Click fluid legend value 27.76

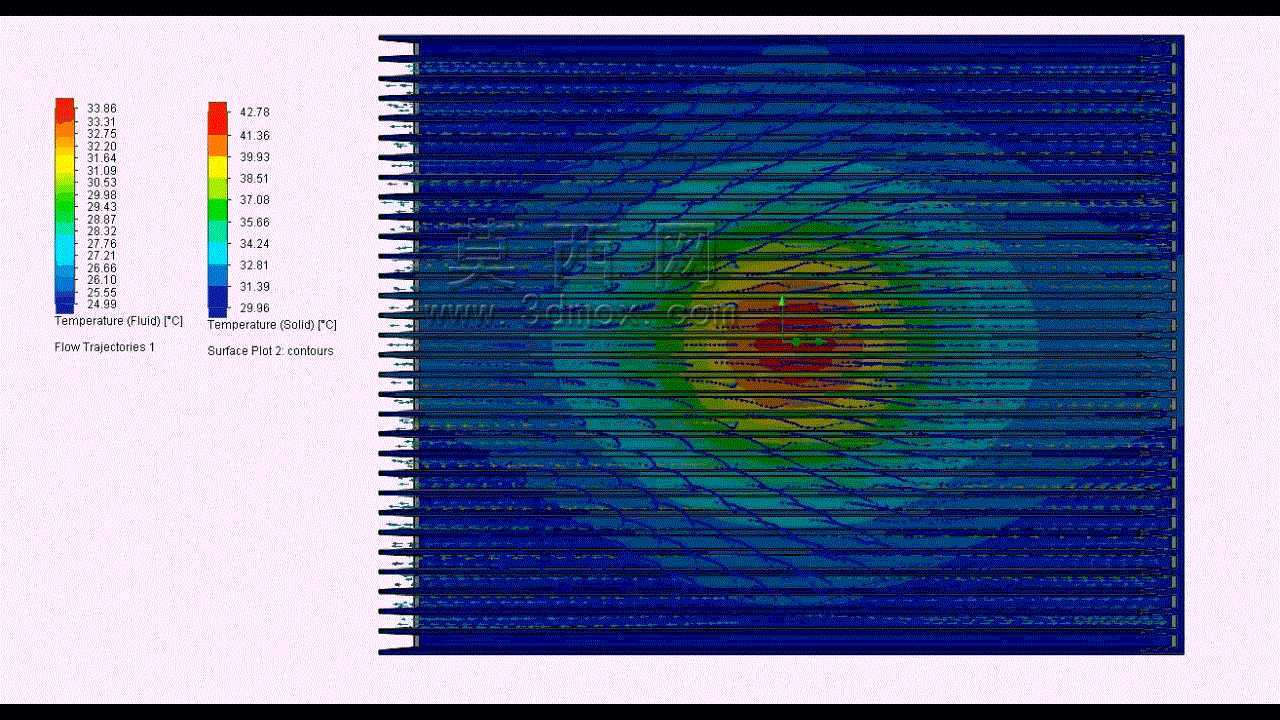pos(102,244)
